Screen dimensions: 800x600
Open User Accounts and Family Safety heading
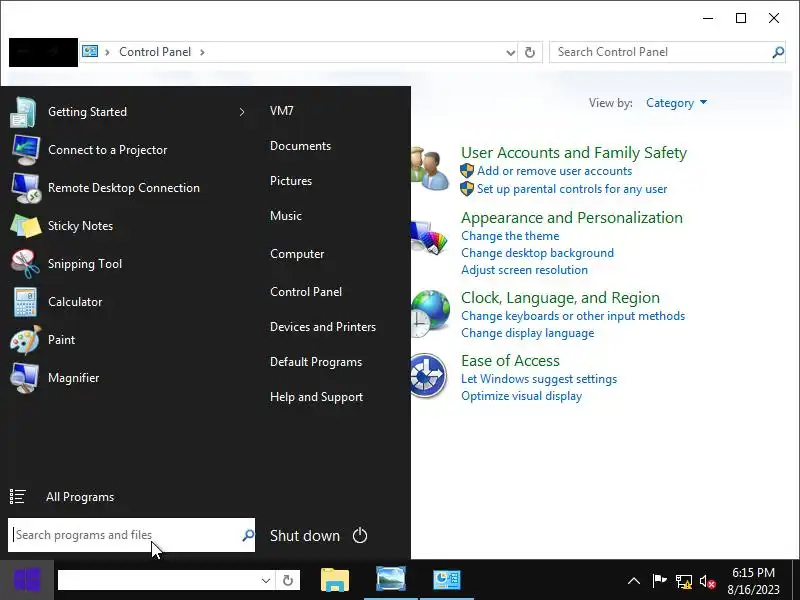point(574,153)
